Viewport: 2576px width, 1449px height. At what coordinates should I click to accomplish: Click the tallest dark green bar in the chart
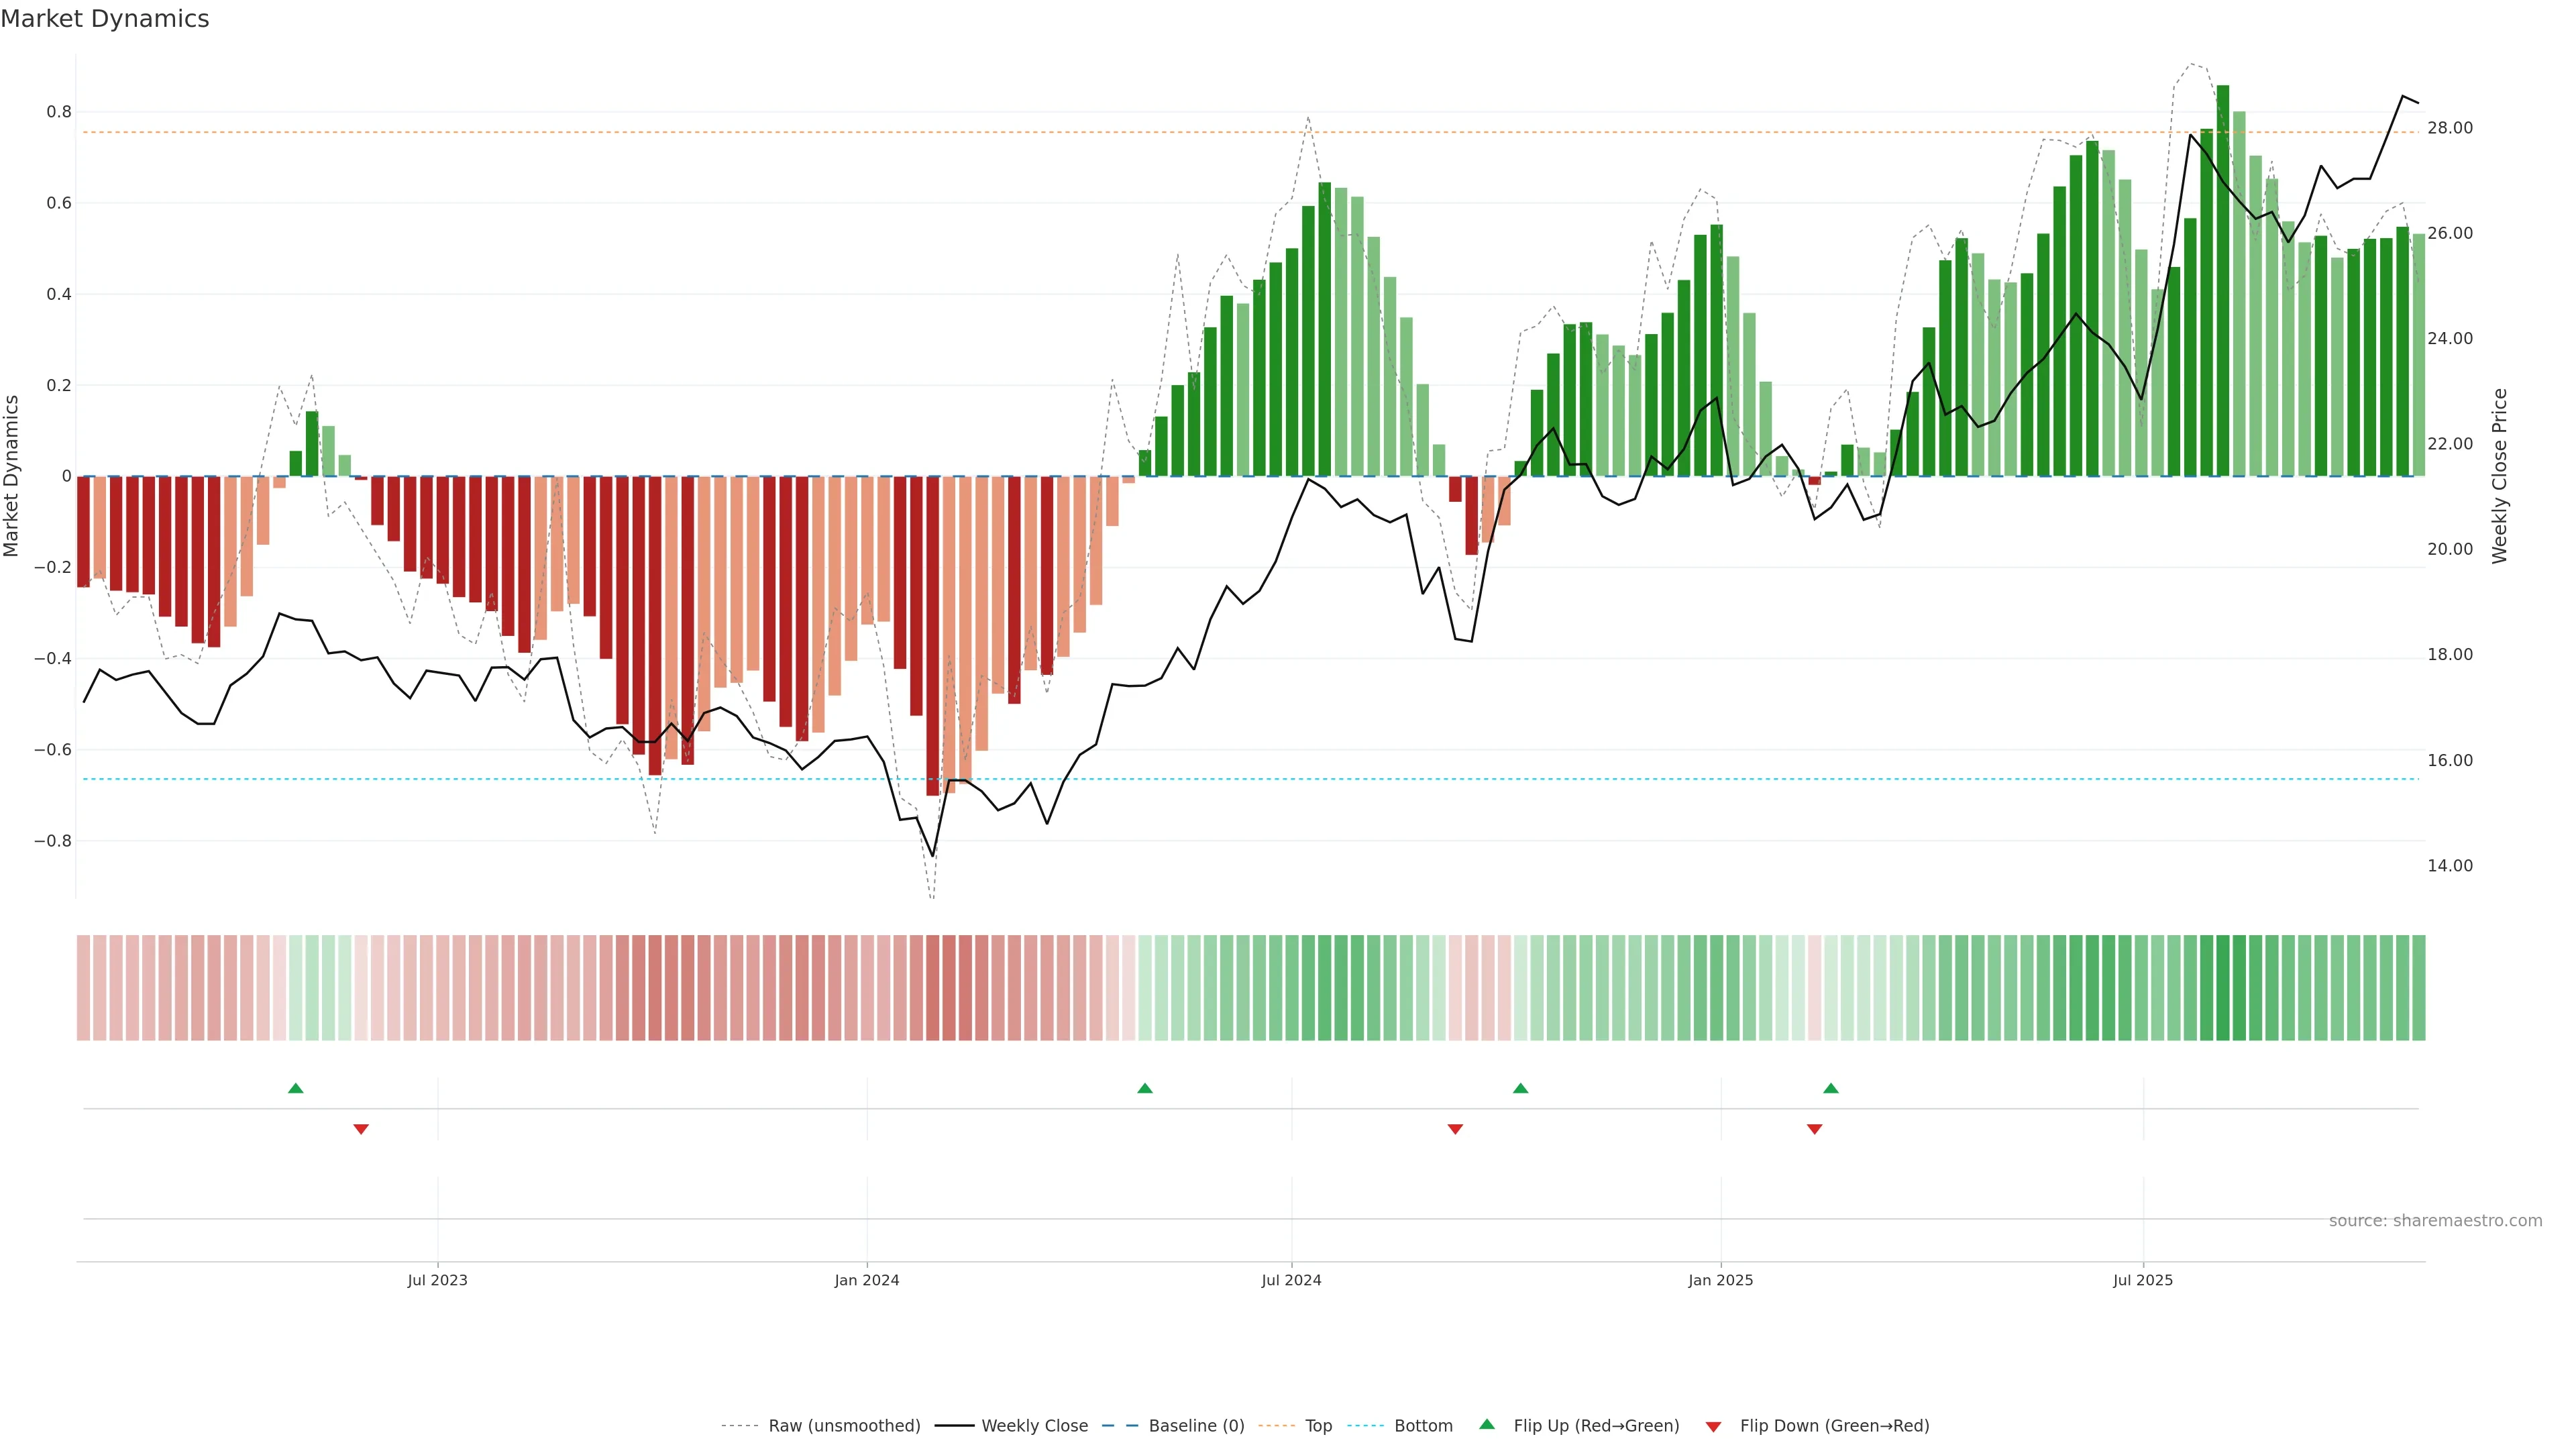pyautogui.click(x=2222, y=280)
